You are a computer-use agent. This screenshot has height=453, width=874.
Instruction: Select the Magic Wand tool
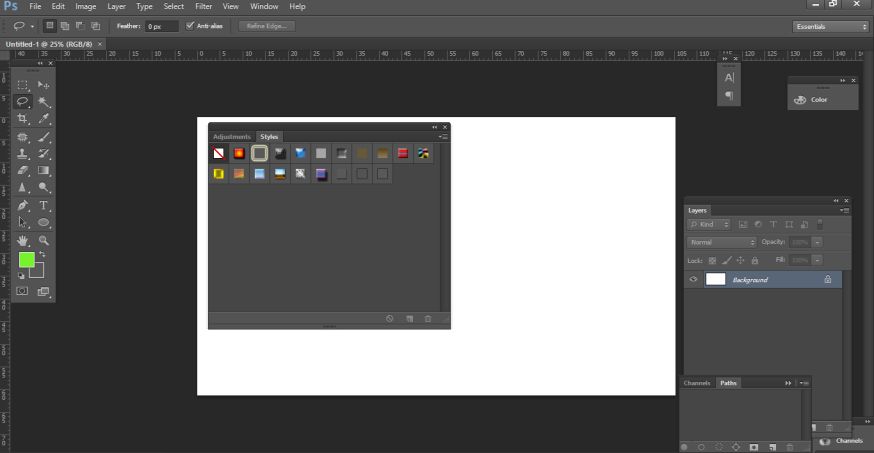click(43, 102)
